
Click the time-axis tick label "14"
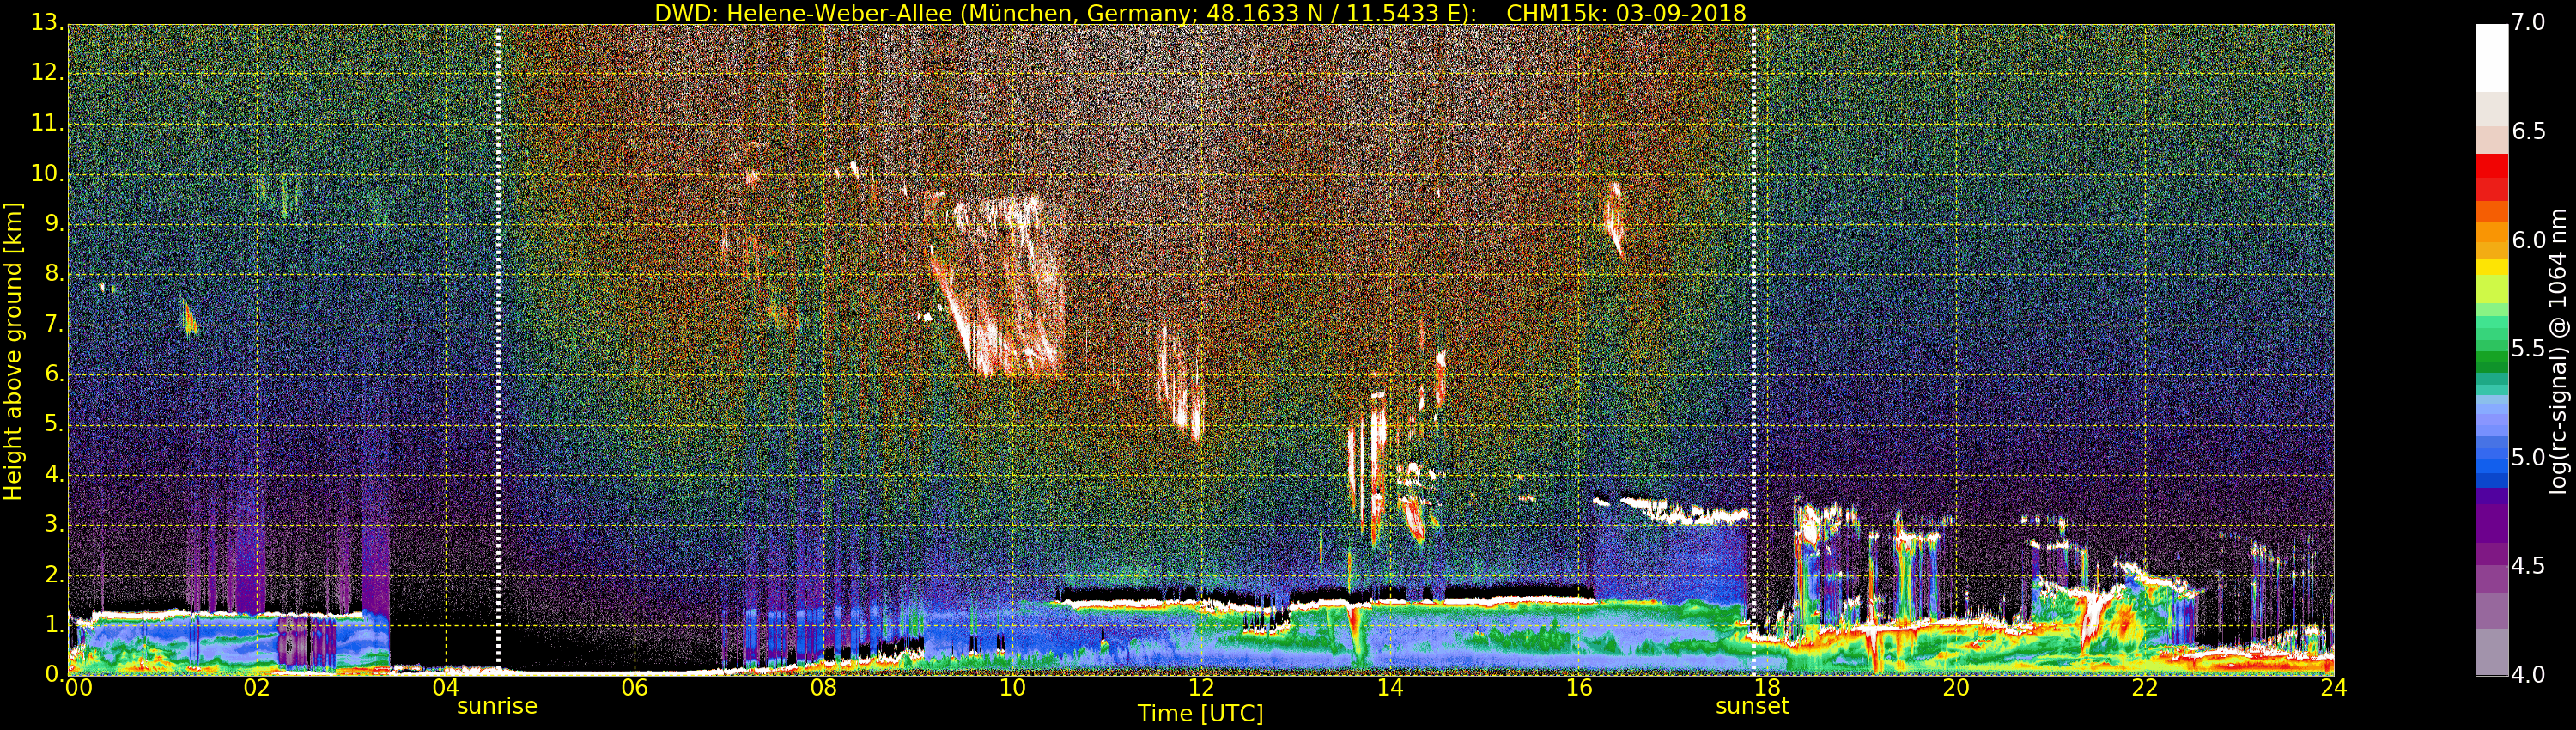tap(1390, 688)
